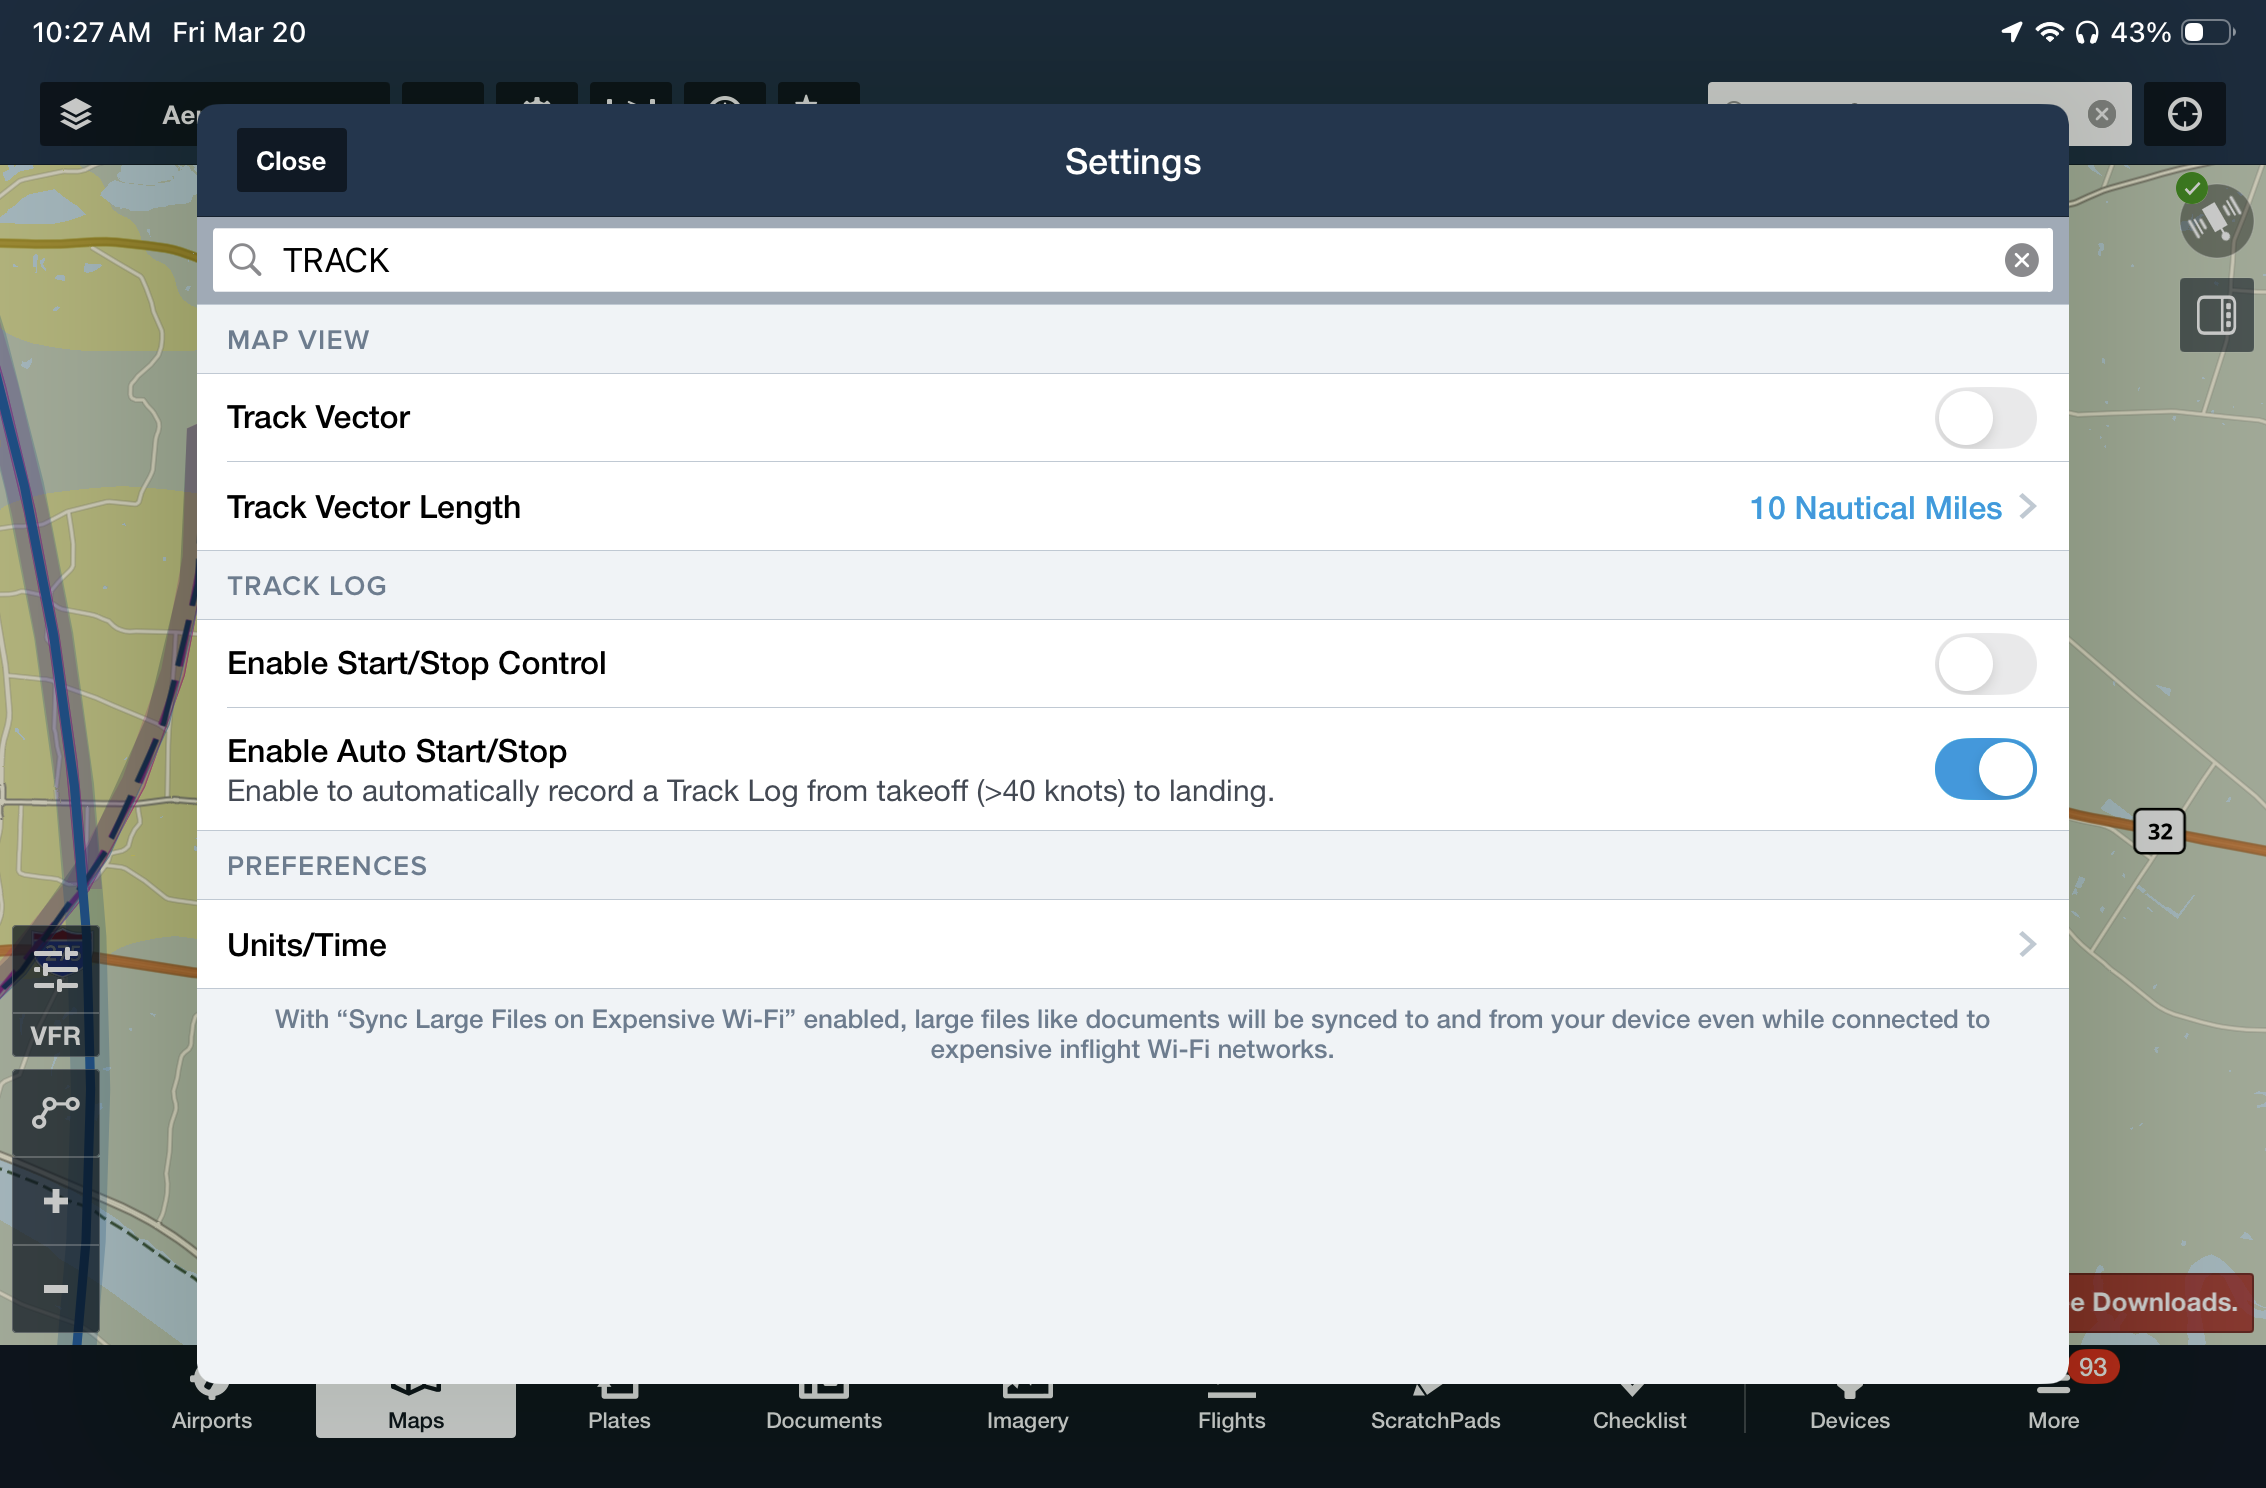Click the VFR flight rules selector

[x=56, y=1036]
